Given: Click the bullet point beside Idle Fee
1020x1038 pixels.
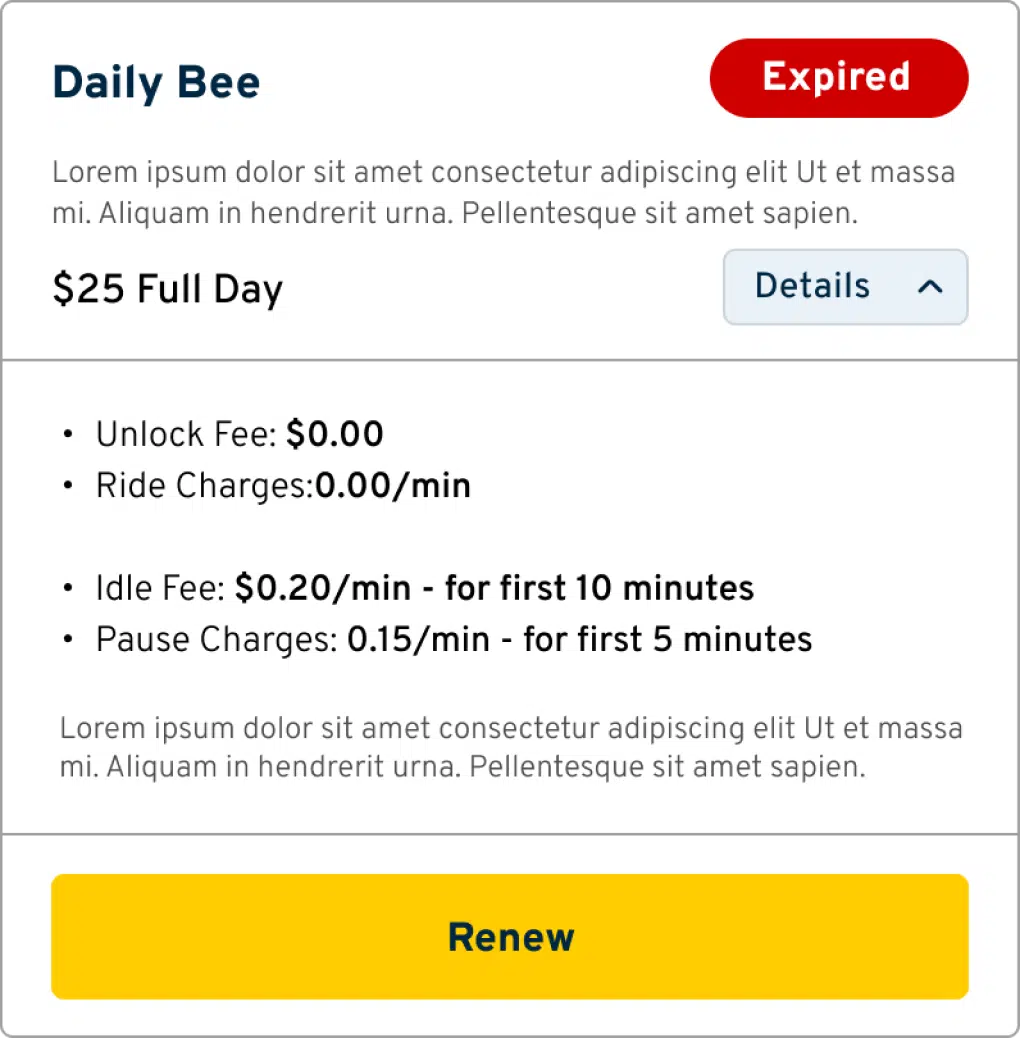Looking at the screenshot, I should (68, 588).
